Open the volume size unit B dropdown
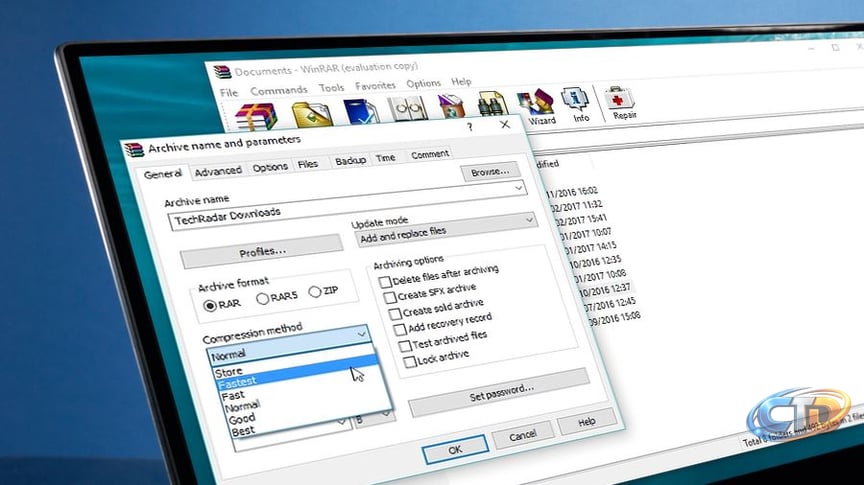The image size is (864, 485). tap(375, 419)
